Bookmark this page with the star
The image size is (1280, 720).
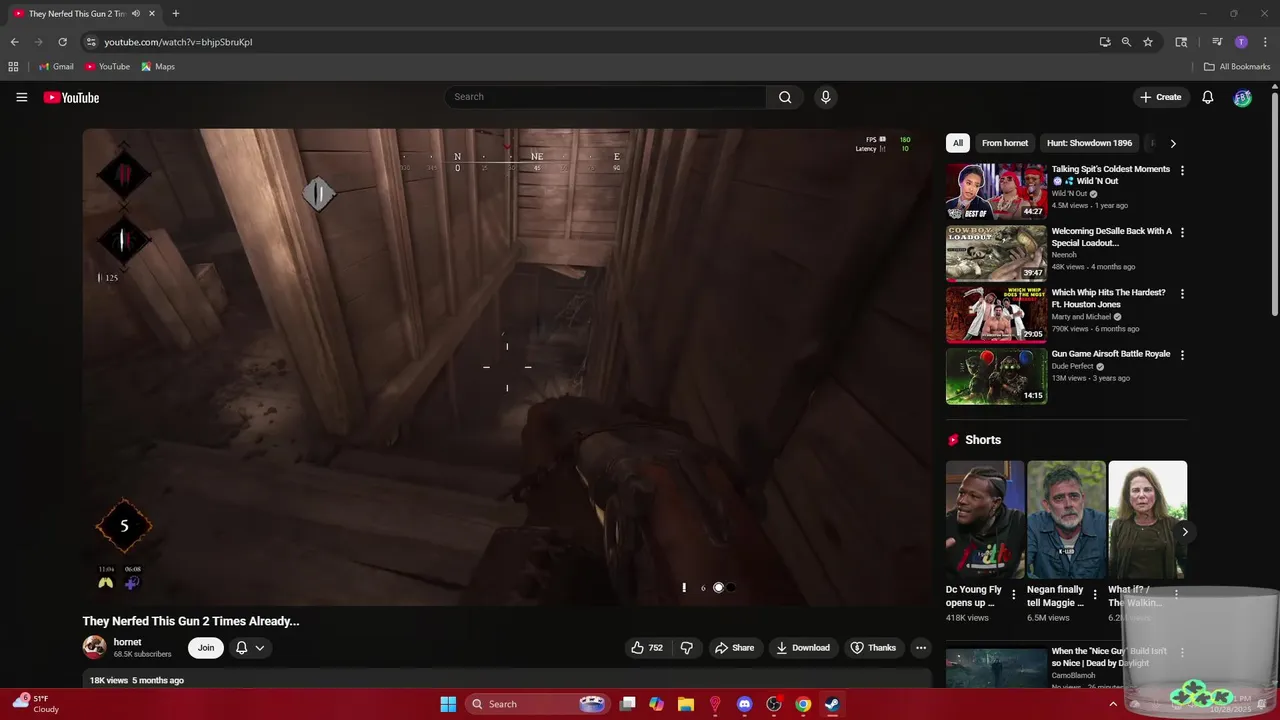pyautogui.click(x=1148, y=42)
